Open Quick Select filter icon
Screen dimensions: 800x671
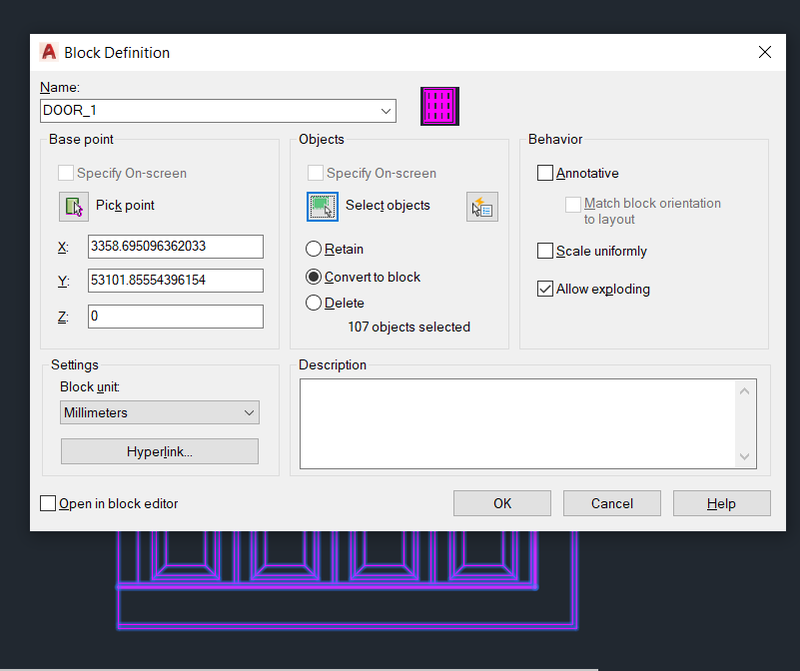point(482,207)
